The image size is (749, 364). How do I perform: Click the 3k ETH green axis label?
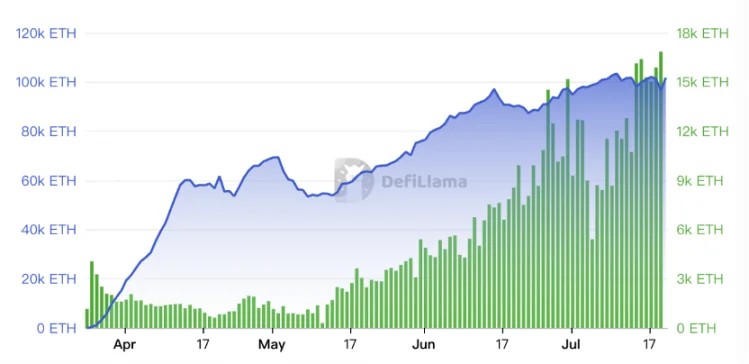tap(699, 279)
